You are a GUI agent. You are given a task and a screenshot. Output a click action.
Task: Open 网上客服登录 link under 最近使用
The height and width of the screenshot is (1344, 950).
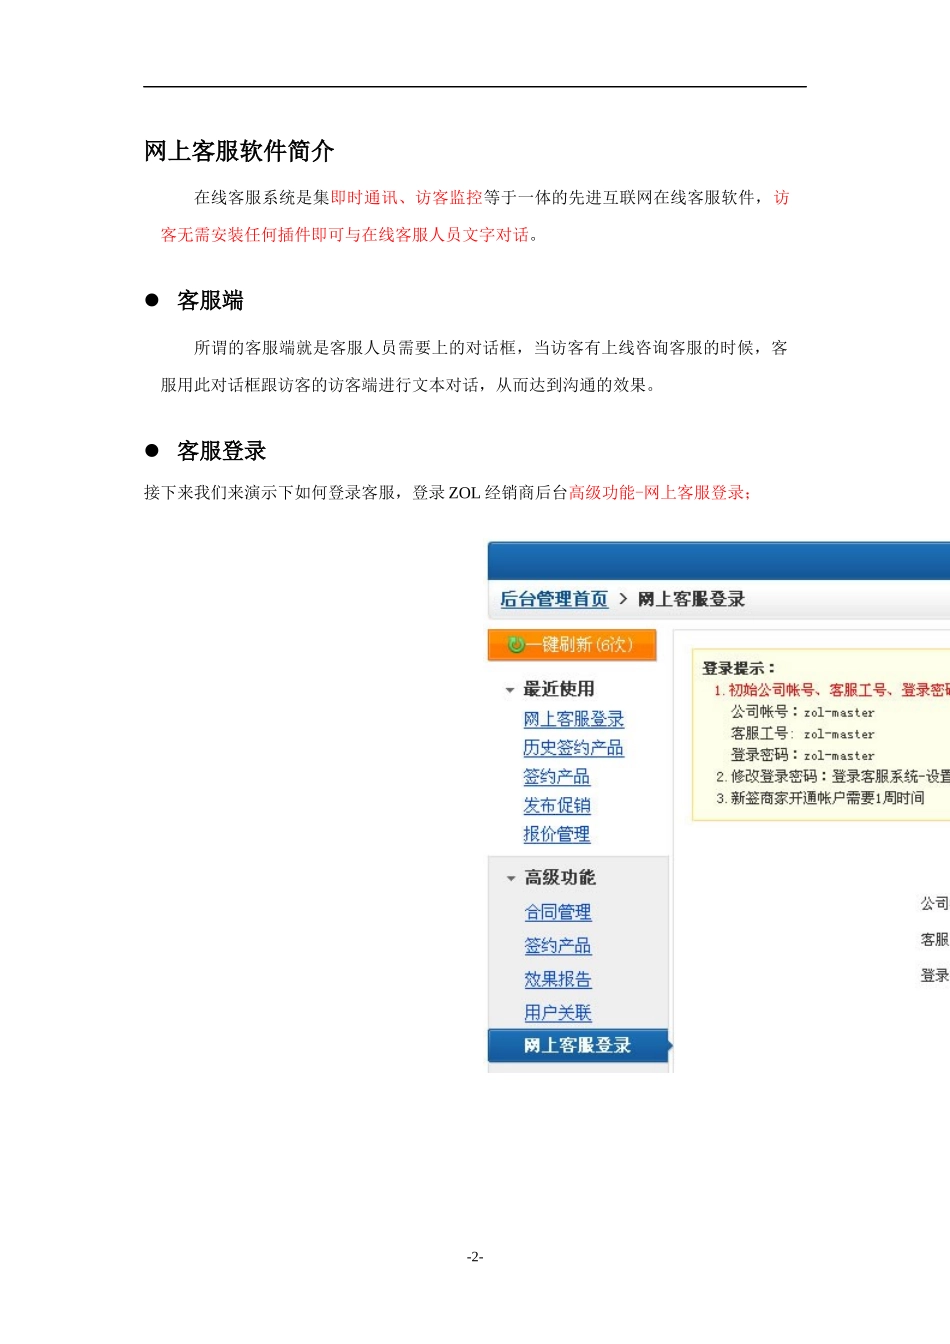click(x=573, y=719)
